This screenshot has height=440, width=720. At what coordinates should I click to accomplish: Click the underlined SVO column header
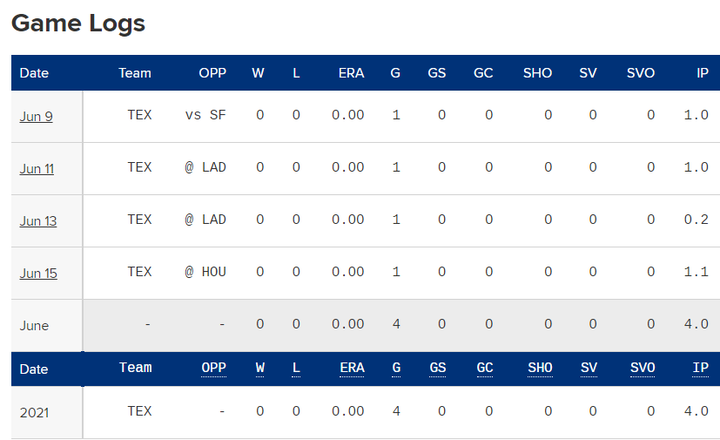click(642, 368)
